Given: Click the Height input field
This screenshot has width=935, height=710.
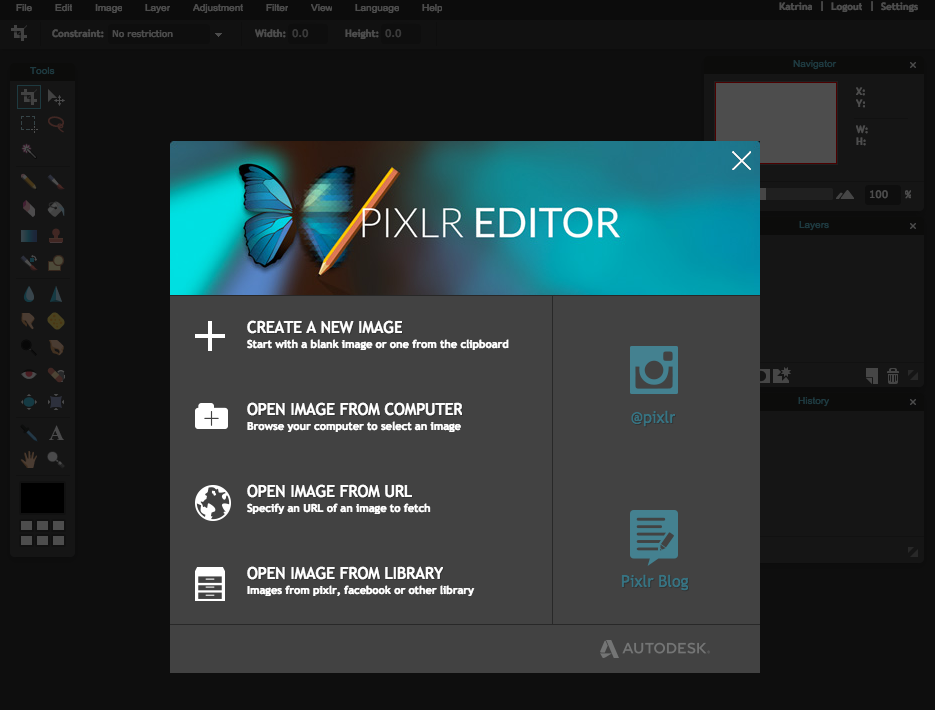Looking at the screenshot, I should [x=401, y=34].
